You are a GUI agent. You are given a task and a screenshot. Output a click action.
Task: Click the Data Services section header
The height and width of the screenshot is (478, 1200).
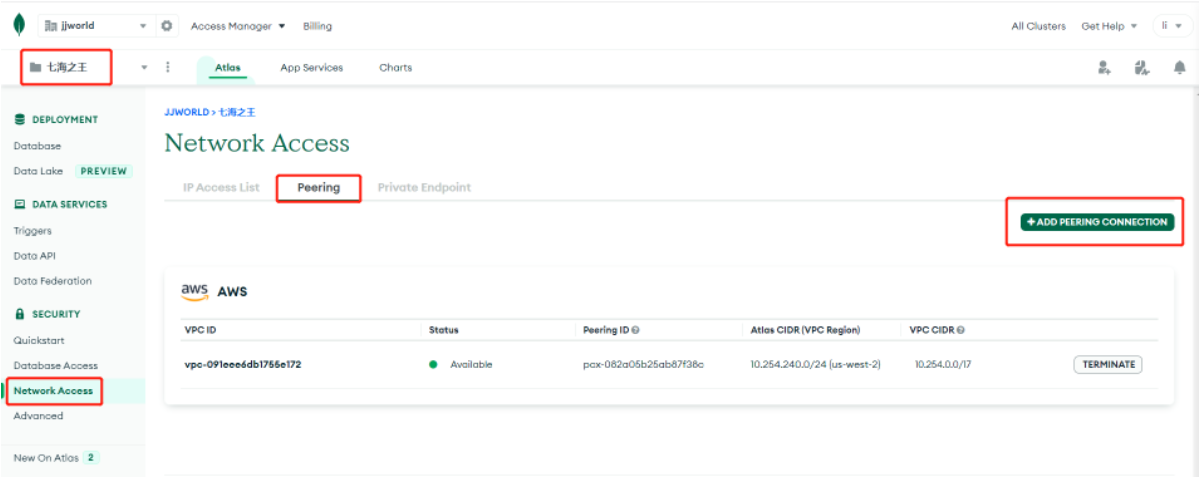click(x=69, y=204)
